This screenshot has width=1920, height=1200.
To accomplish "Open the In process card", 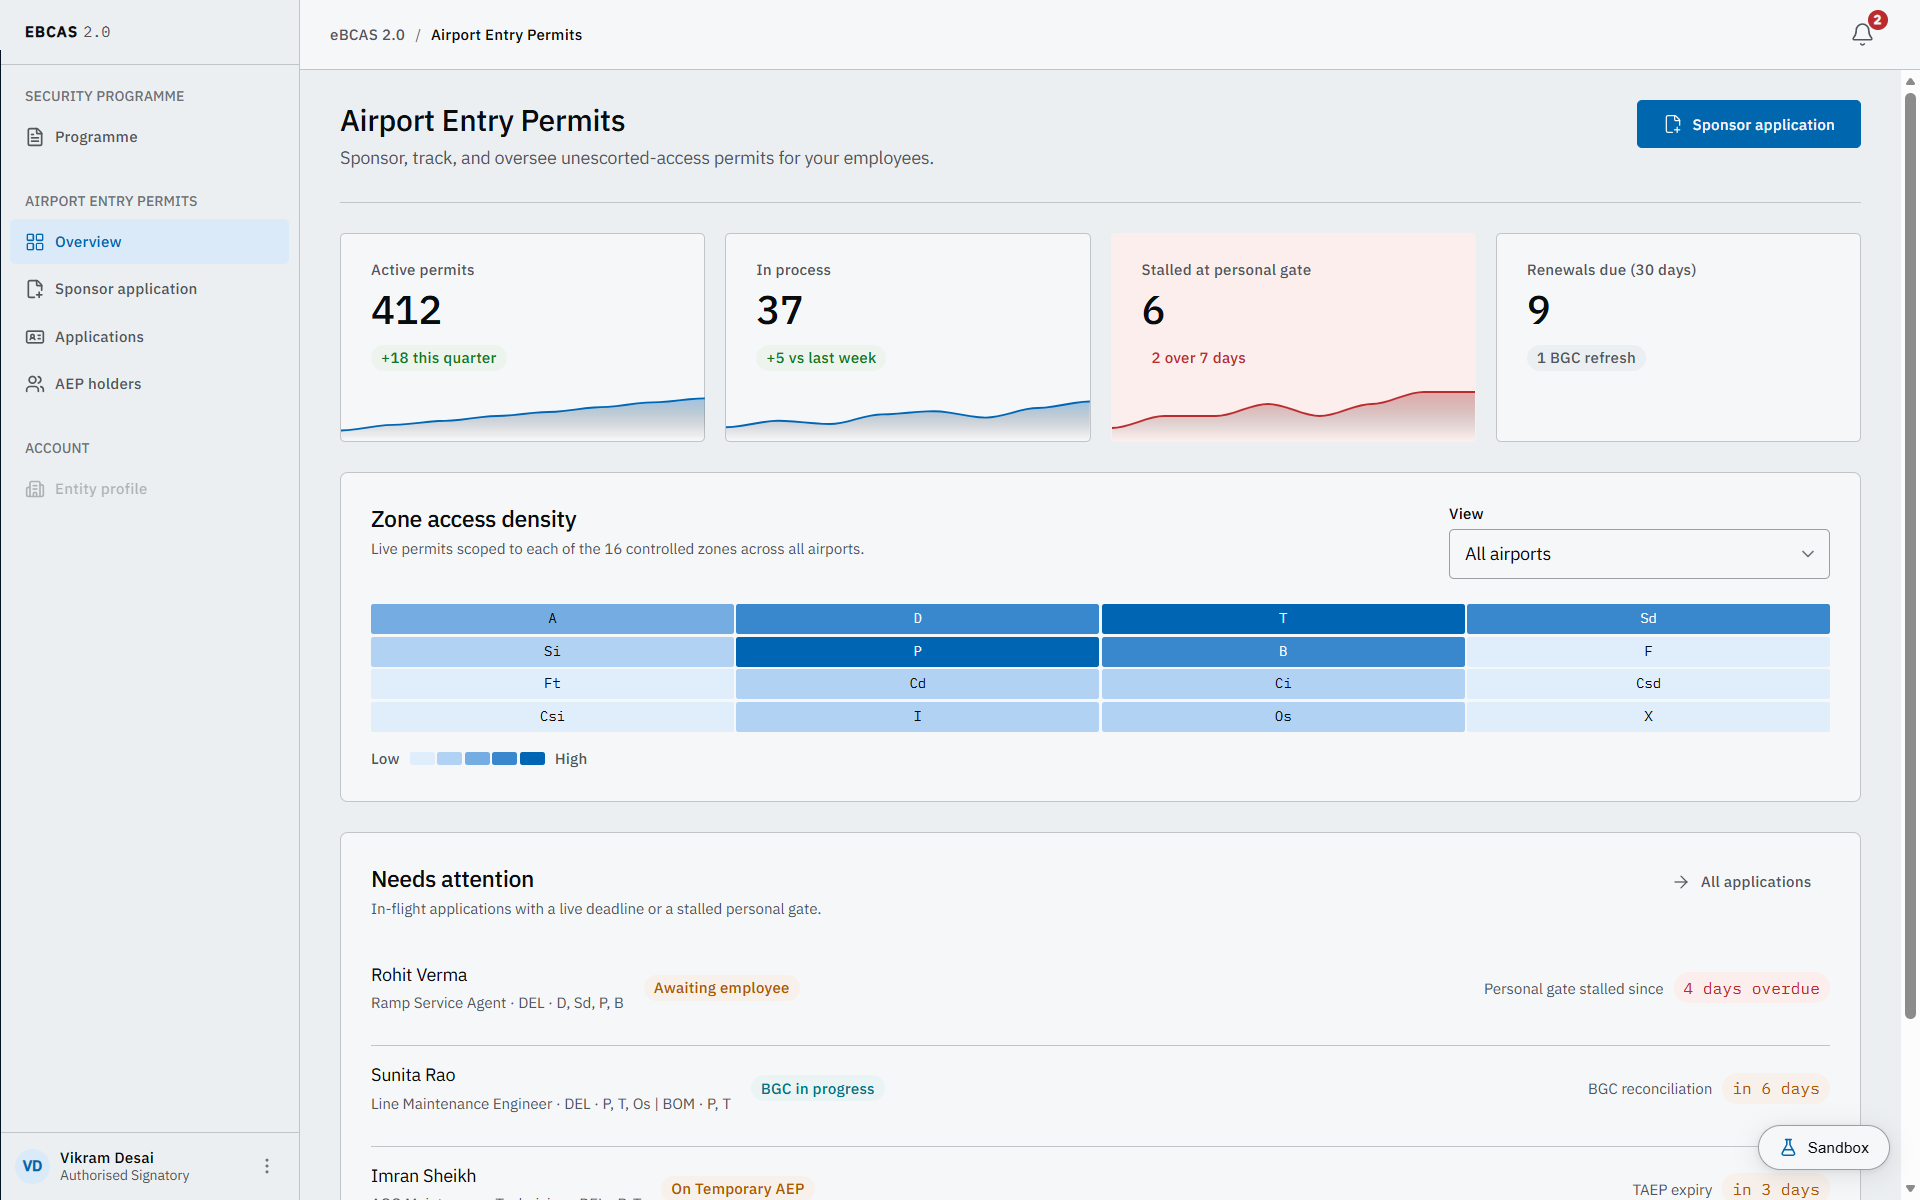I will point(908,337).
